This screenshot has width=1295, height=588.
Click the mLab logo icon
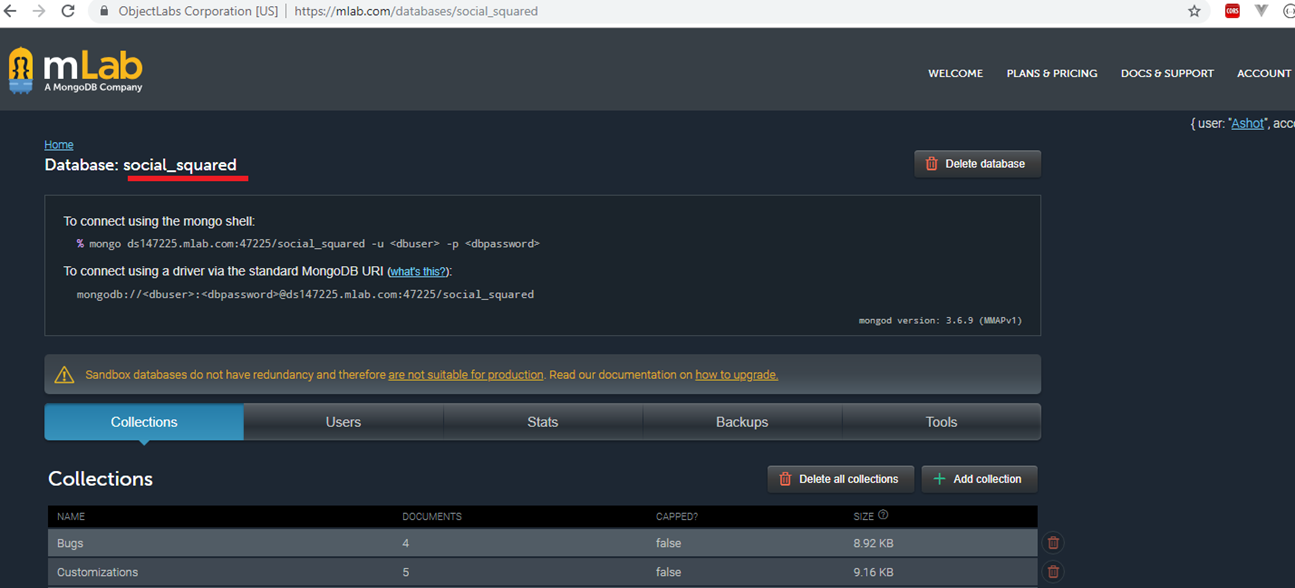click(x=22, y=70)
